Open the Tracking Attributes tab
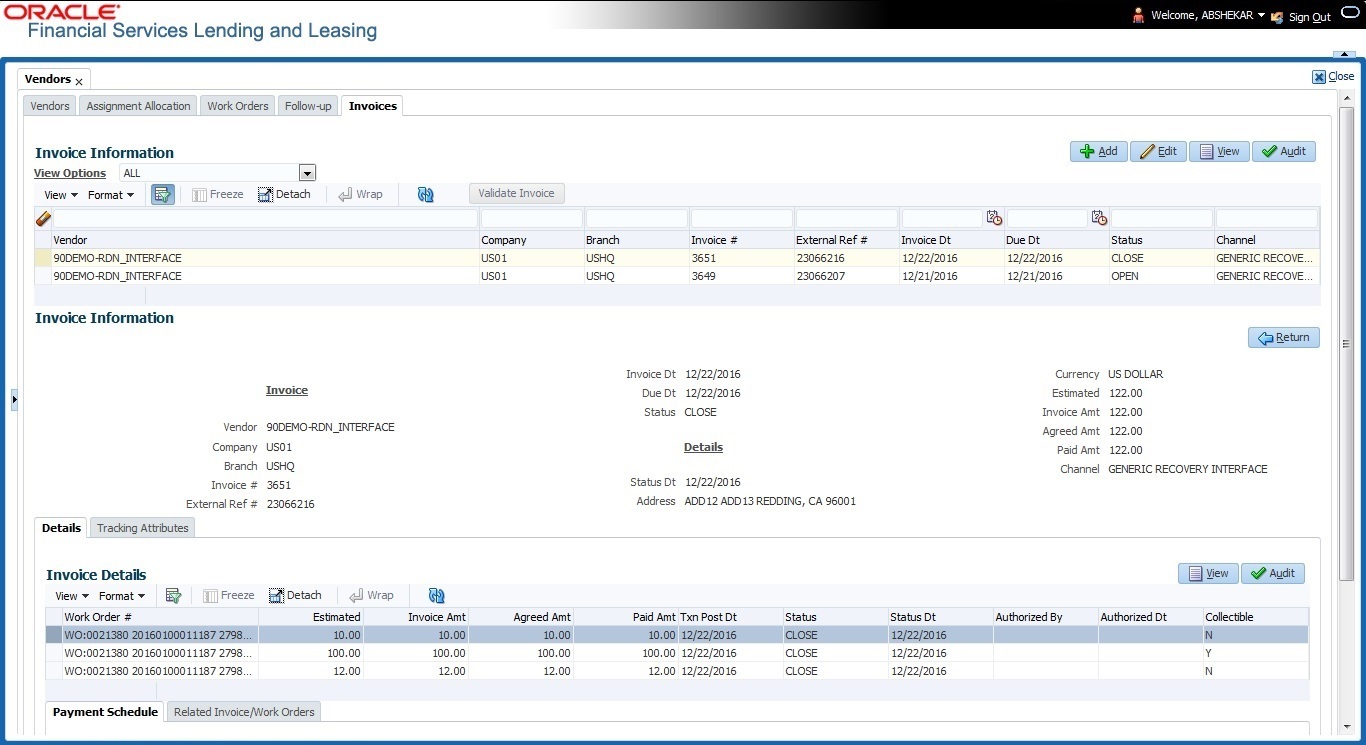 click(x=142, y=528)
